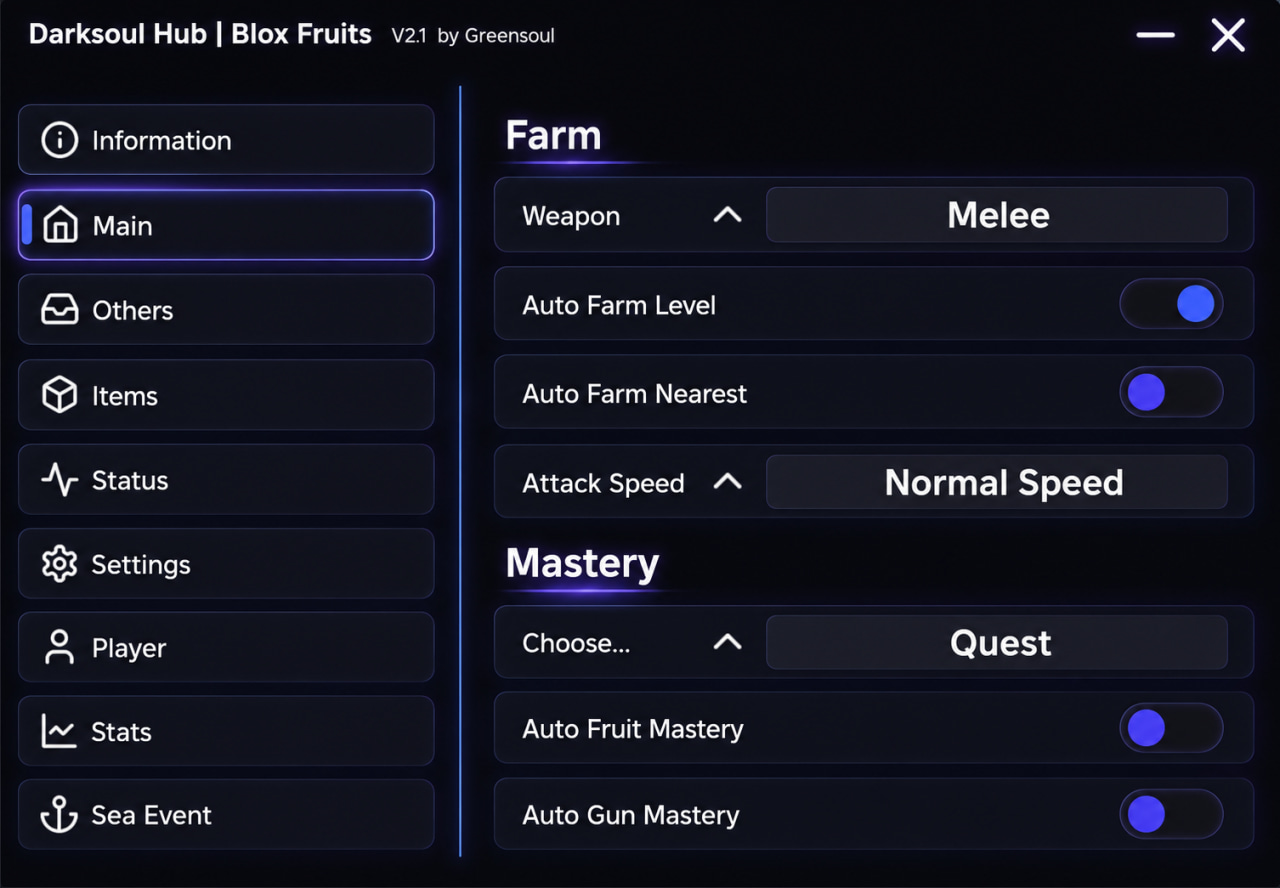Click the line chart icon beside Stats
The image size is (1280, 888).
click(59, 731)
